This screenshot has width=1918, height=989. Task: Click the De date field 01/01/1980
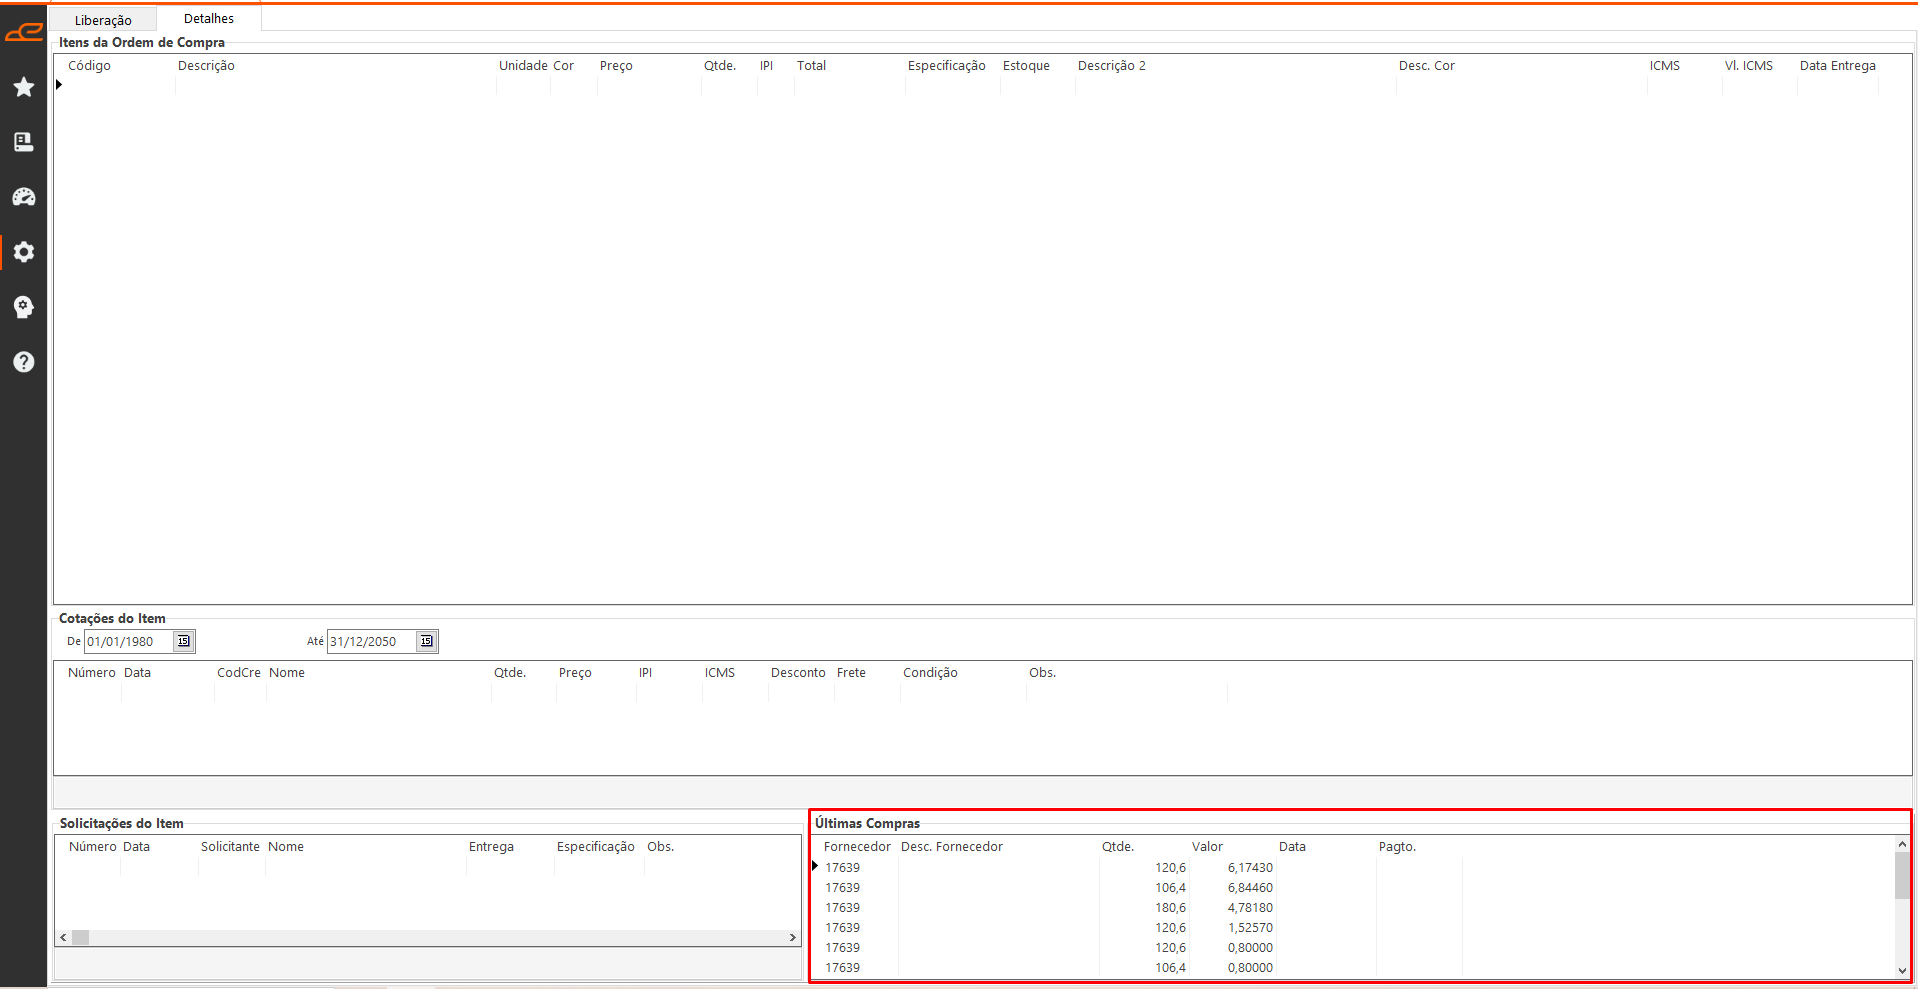pos(128,642)
